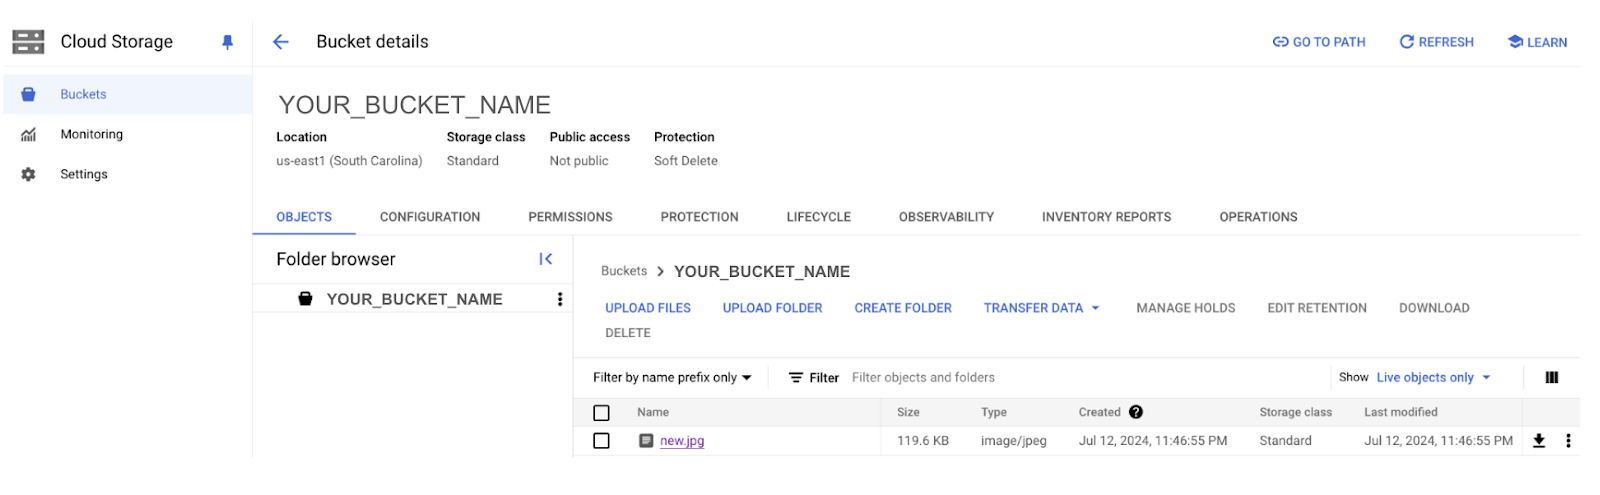Viewport: 1600px width, 495px height.
Task: Click the 'image/jpeg' type cell
Action: [1014, 441]
